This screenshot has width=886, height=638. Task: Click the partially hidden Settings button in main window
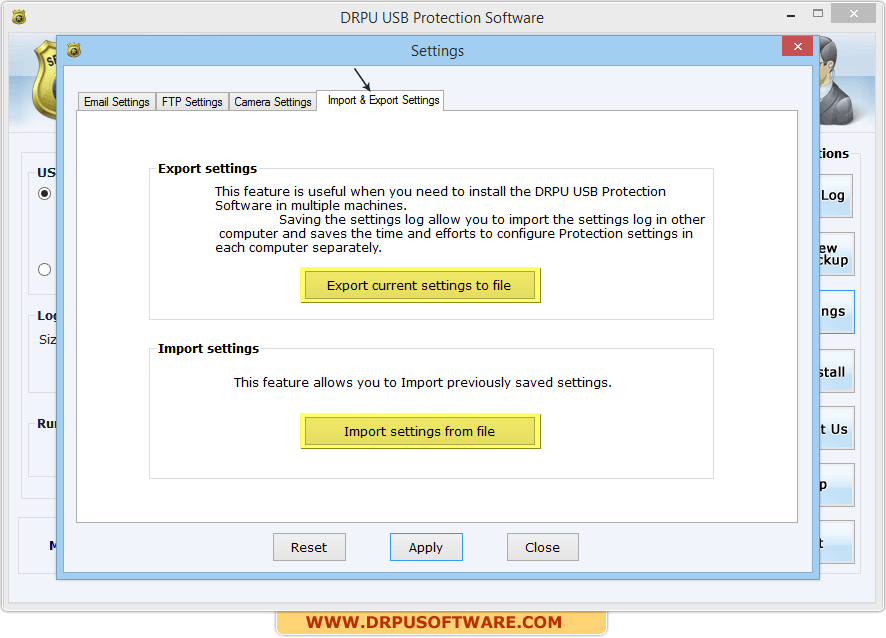837,312
